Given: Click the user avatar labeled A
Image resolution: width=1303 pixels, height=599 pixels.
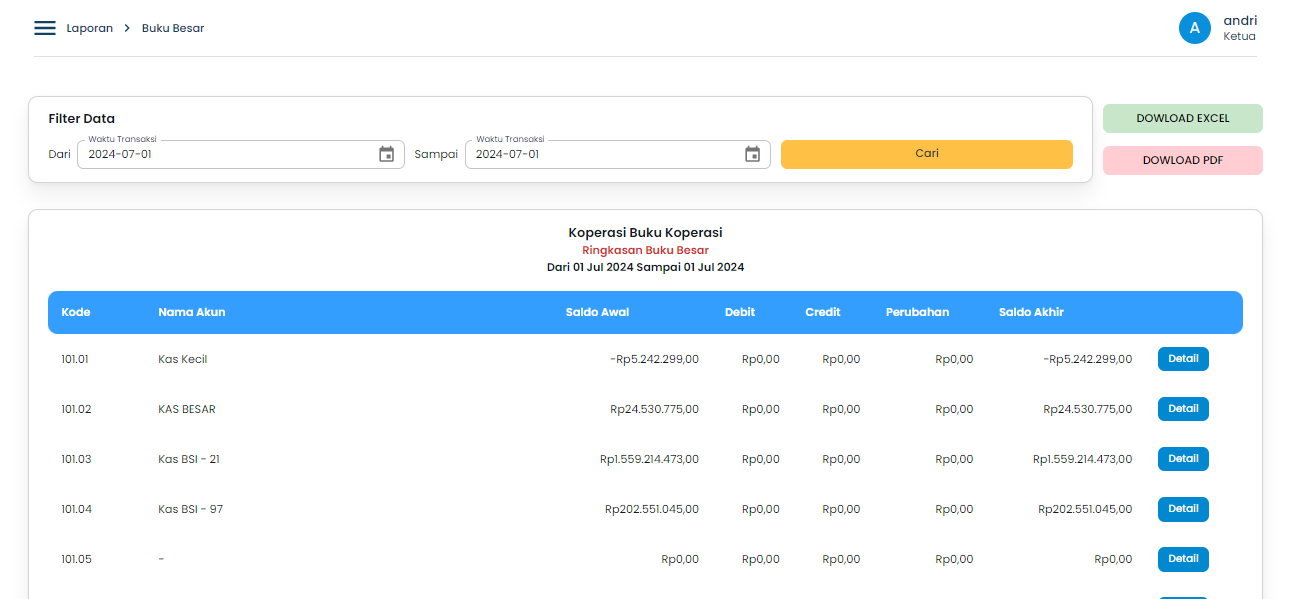Looking at the screenshot, I should point(1195,28).
